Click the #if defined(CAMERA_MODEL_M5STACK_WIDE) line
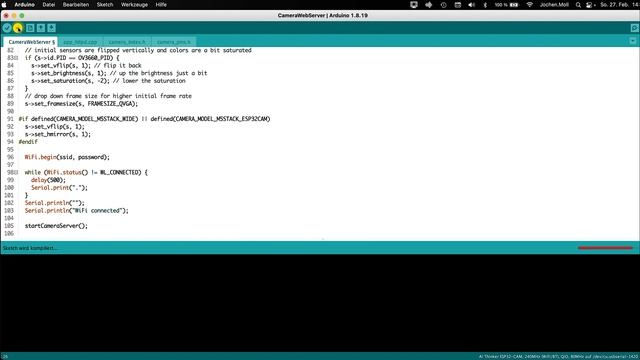This screenshot has width=640, height=360. [144, 119]
